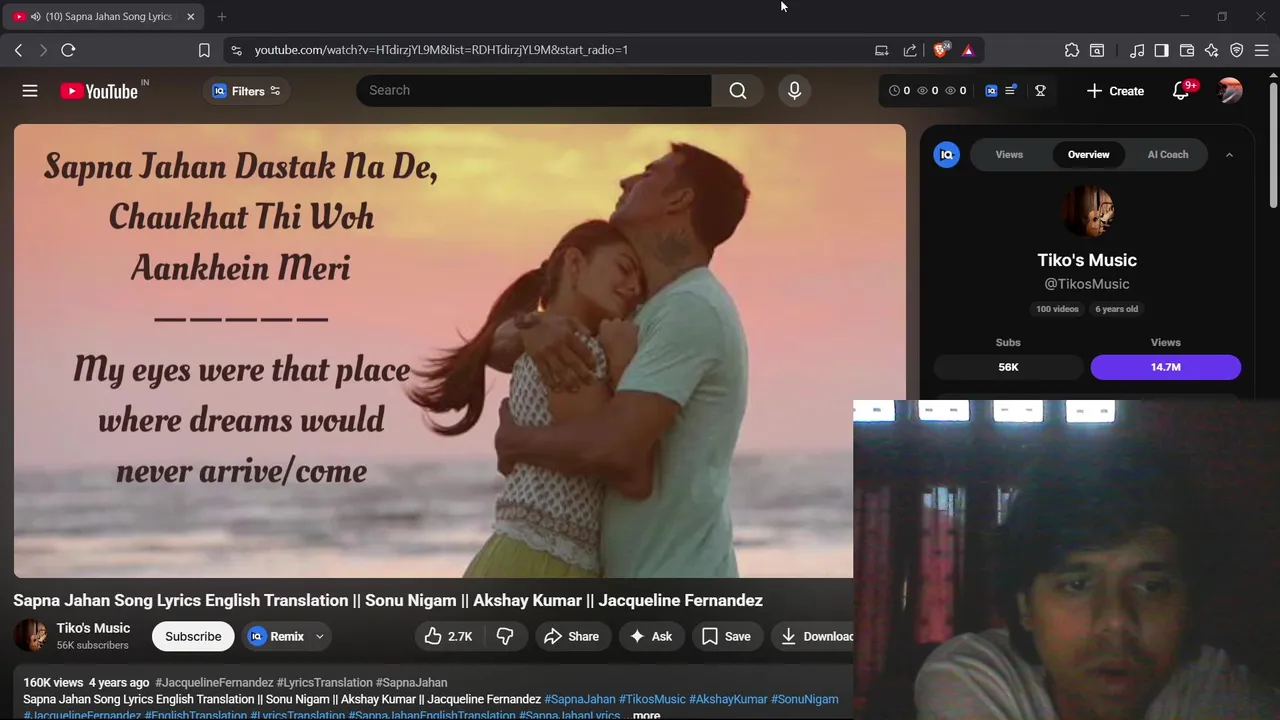1280x720 pixels.
Task: Click #JacquelineFernandez hashtag in grey info line
Action: pos(214,682)
